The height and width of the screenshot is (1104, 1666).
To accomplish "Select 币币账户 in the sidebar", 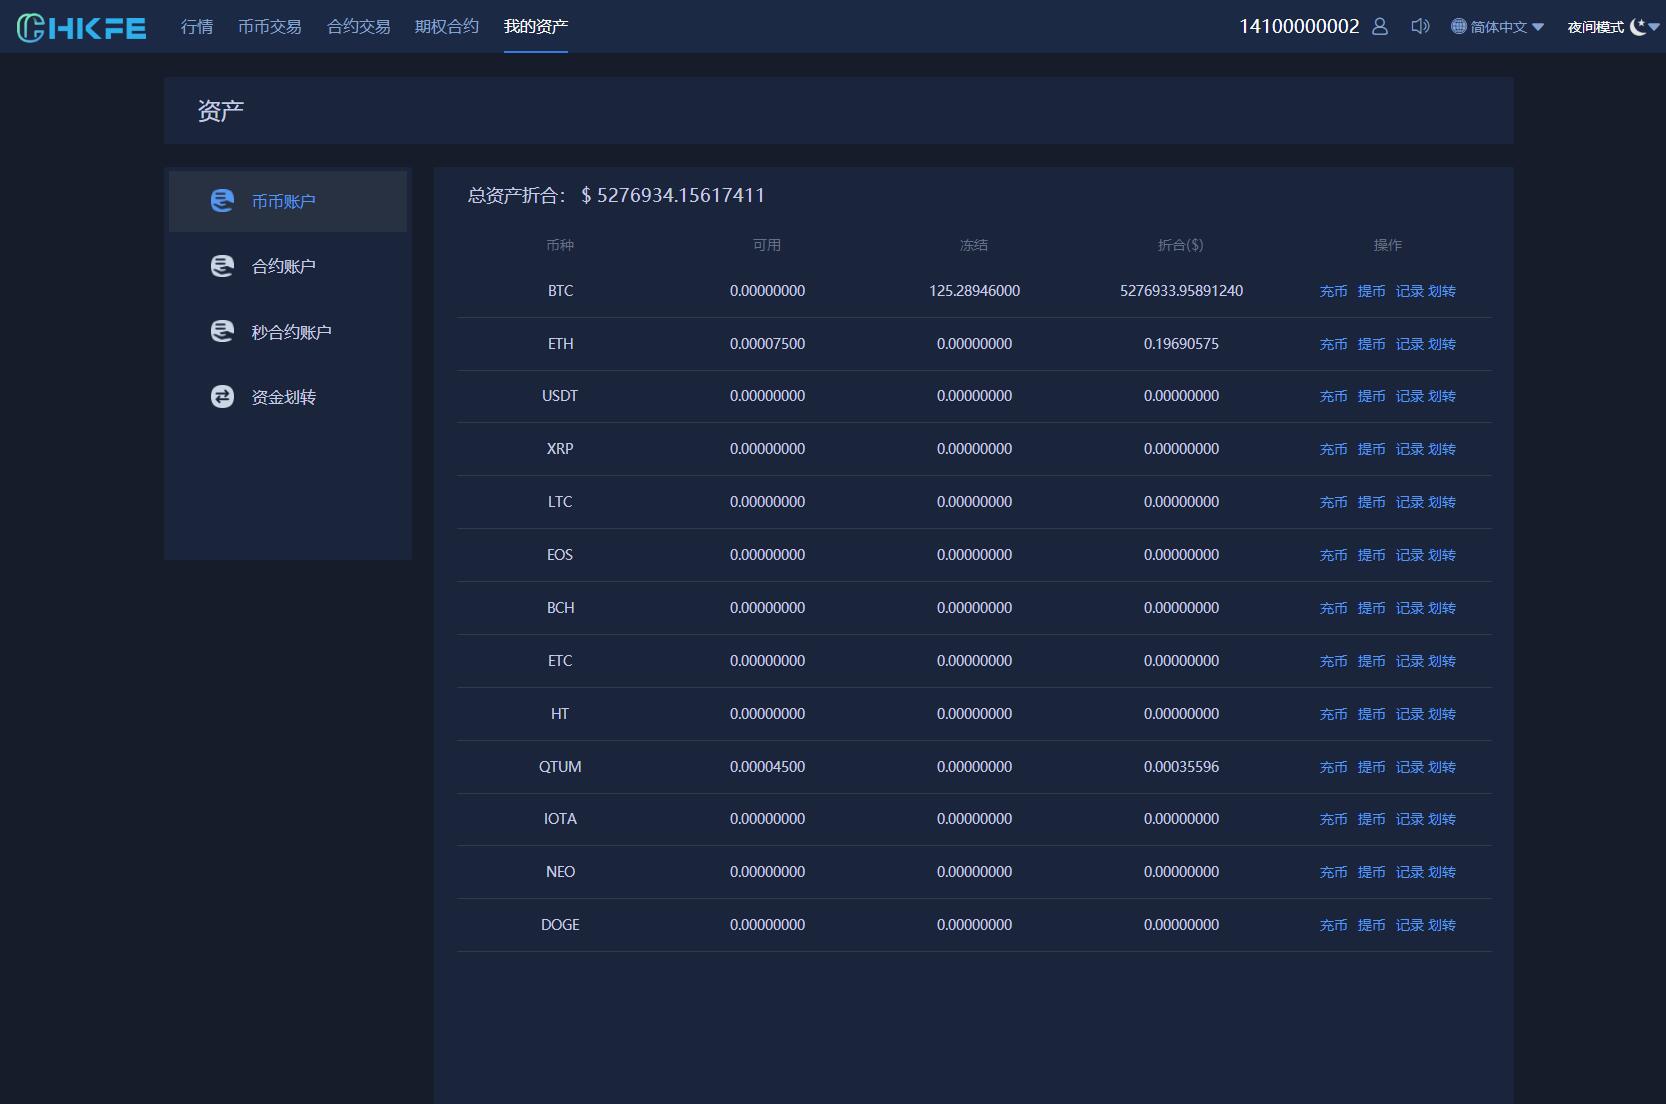I will [x=288, y=201].
